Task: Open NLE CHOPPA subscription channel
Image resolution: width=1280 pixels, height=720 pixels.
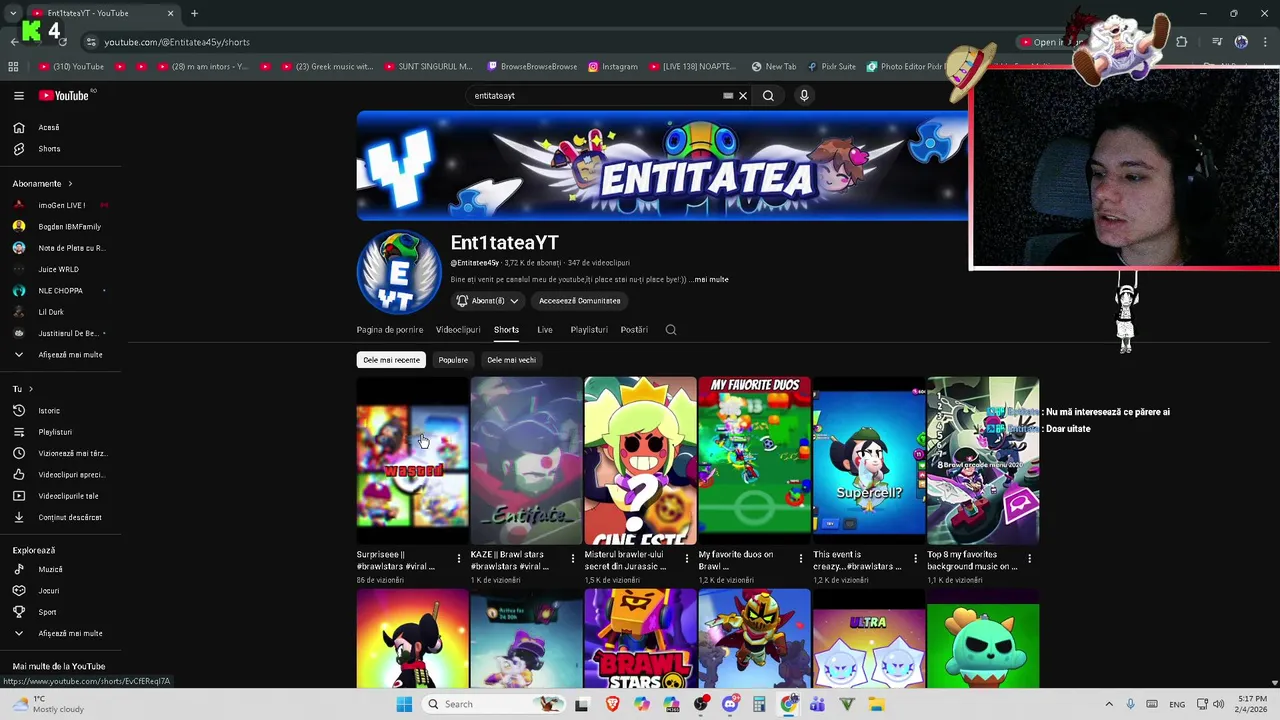Action: point(60,290)
